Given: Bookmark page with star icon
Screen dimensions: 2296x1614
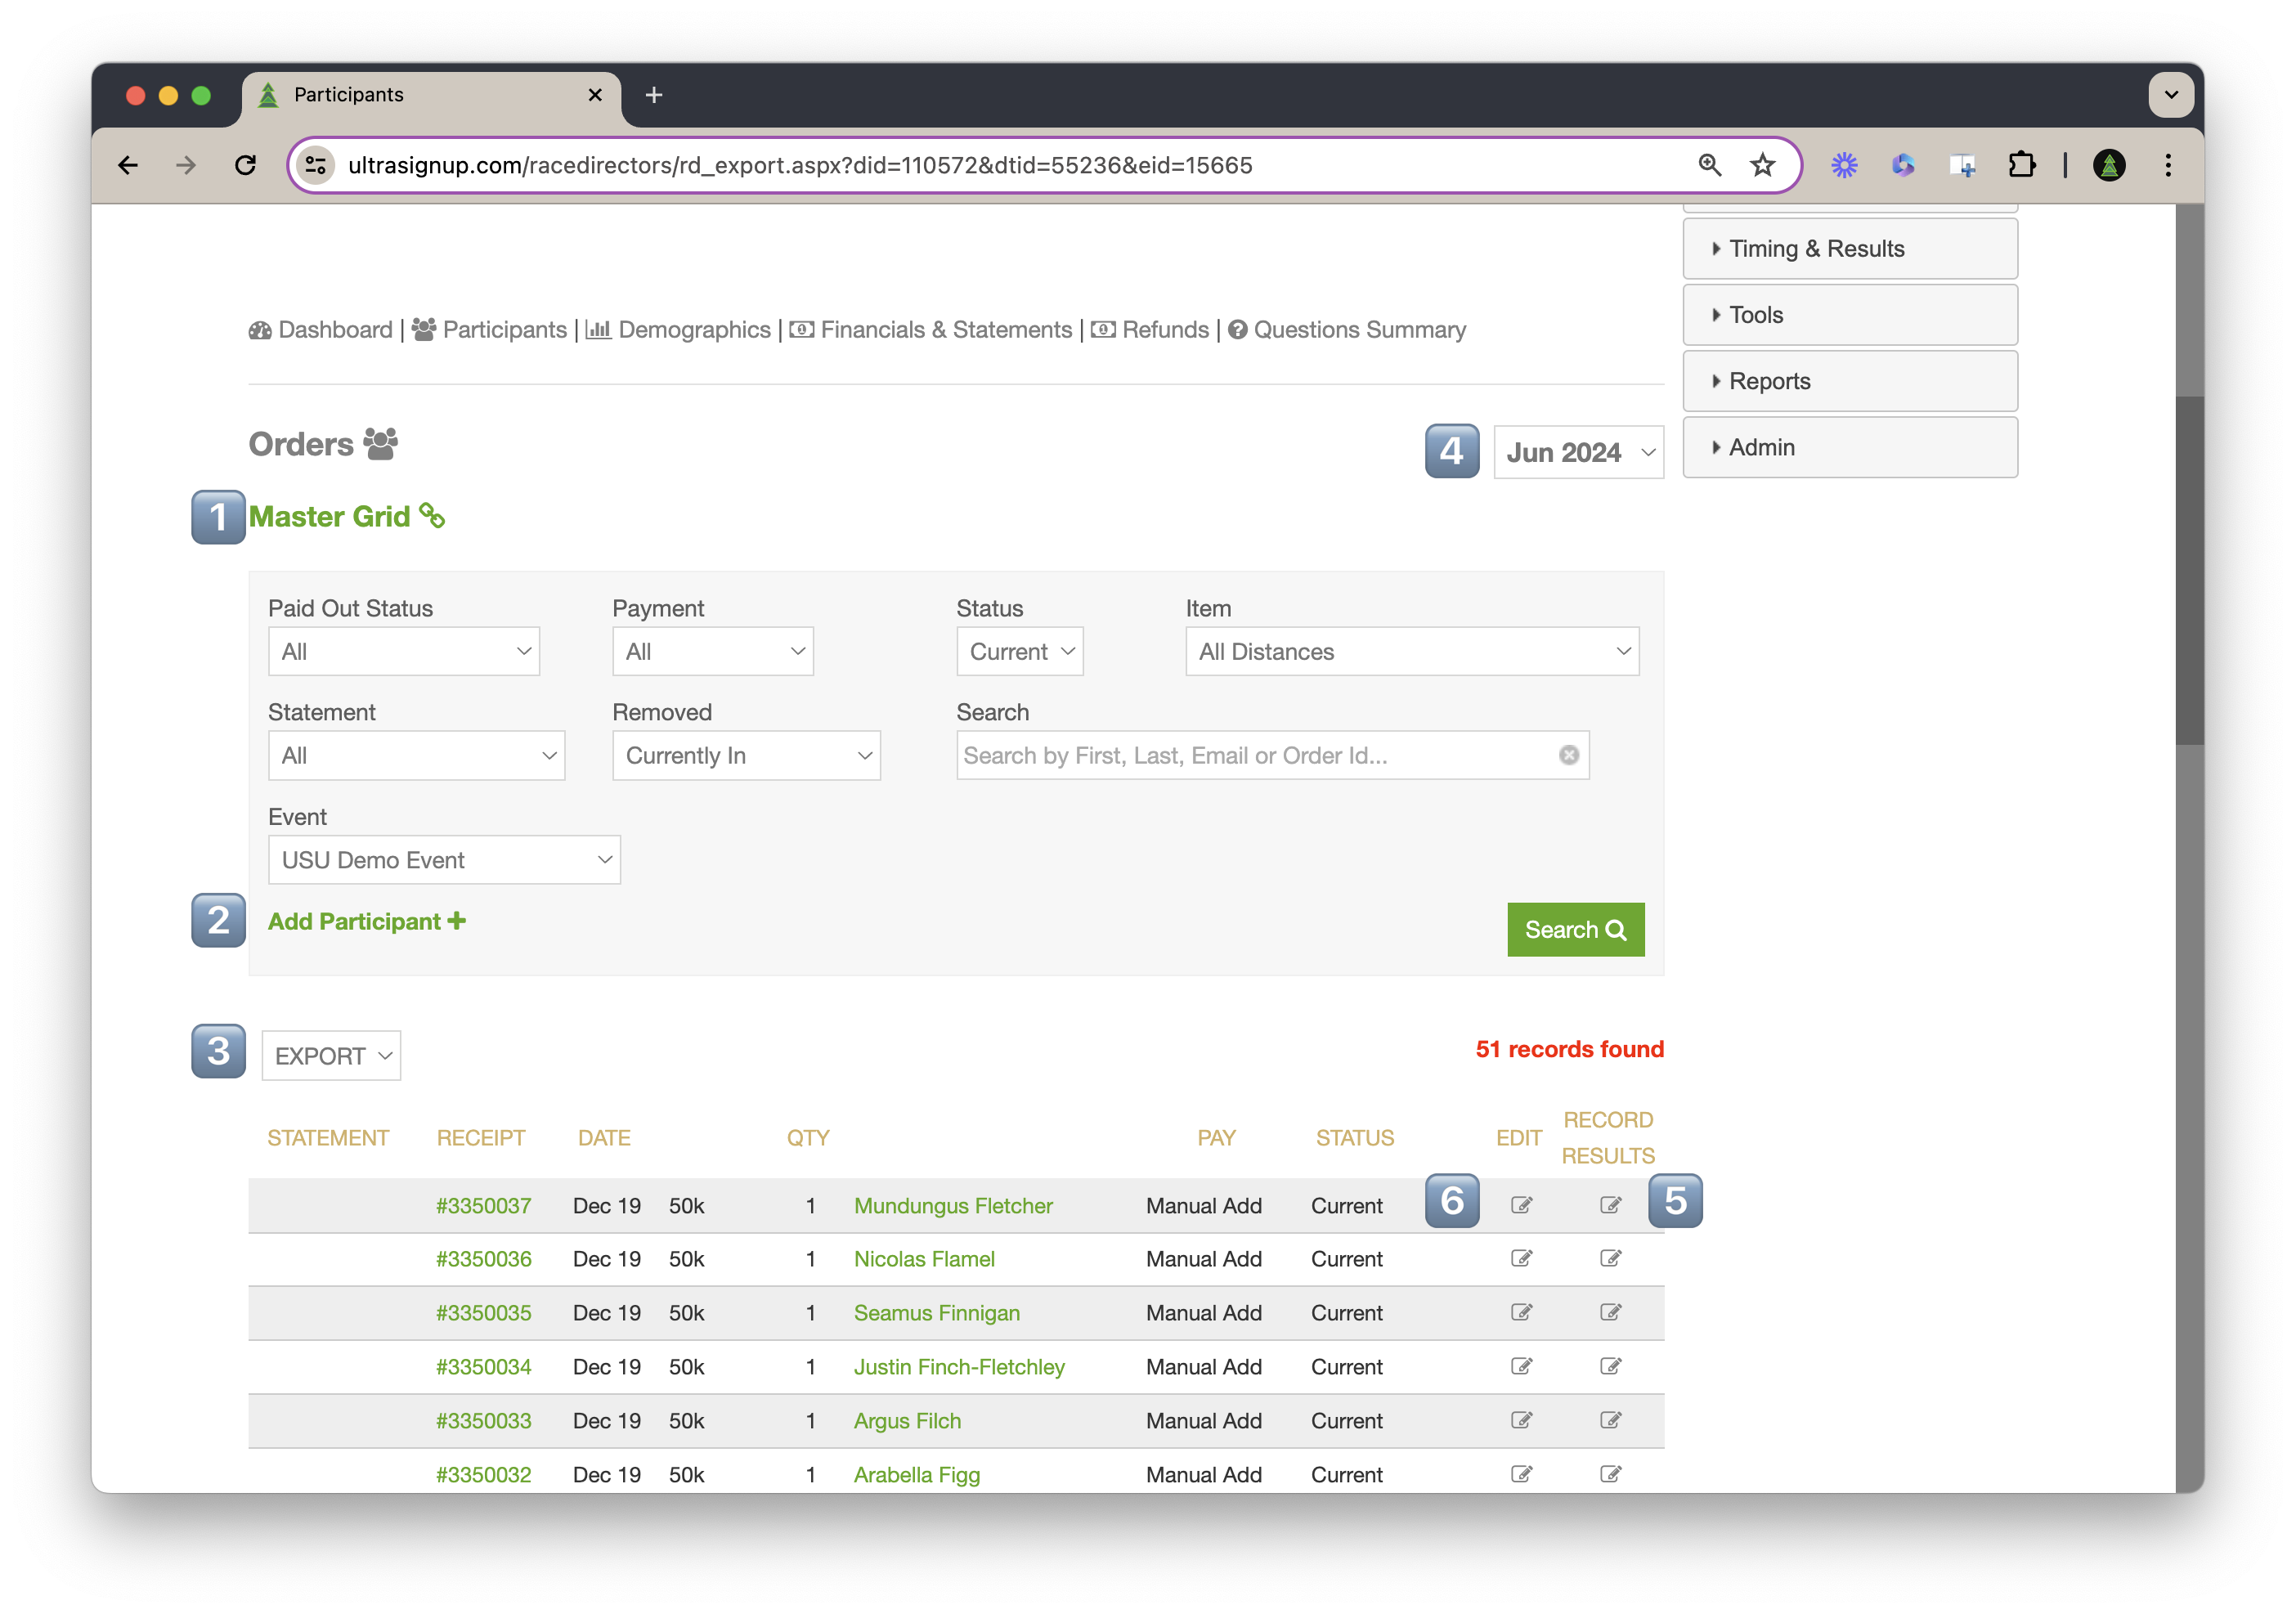Looking at the screenshot, I should (1762, 165).
